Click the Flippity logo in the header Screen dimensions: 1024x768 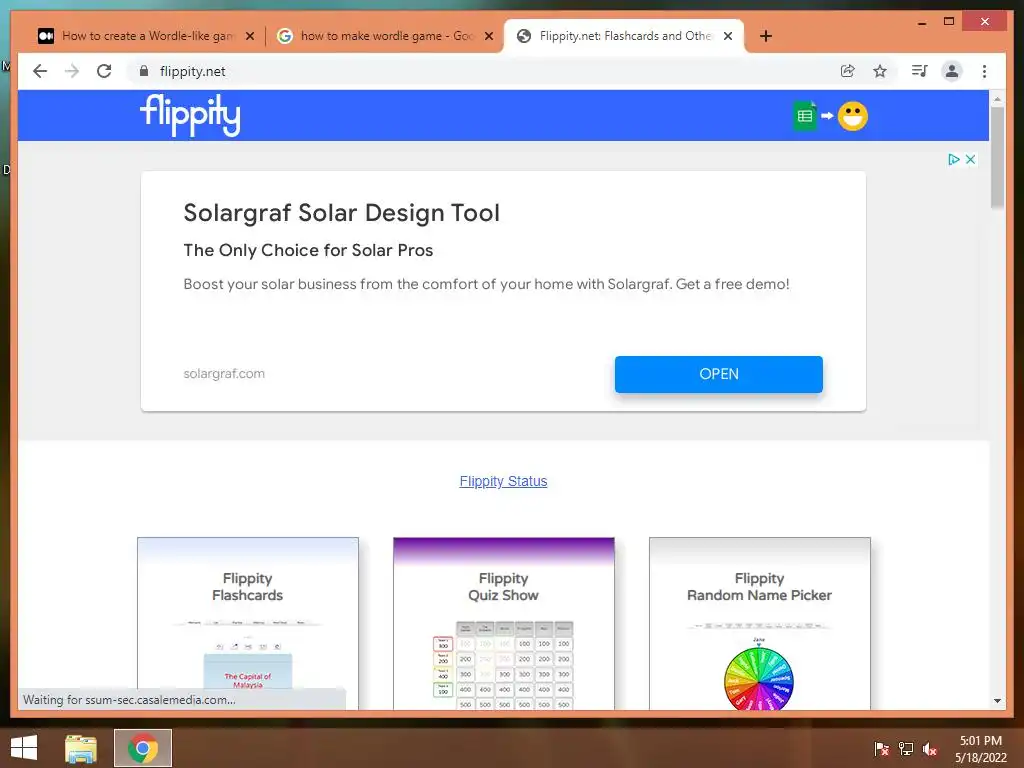[190, 116]
